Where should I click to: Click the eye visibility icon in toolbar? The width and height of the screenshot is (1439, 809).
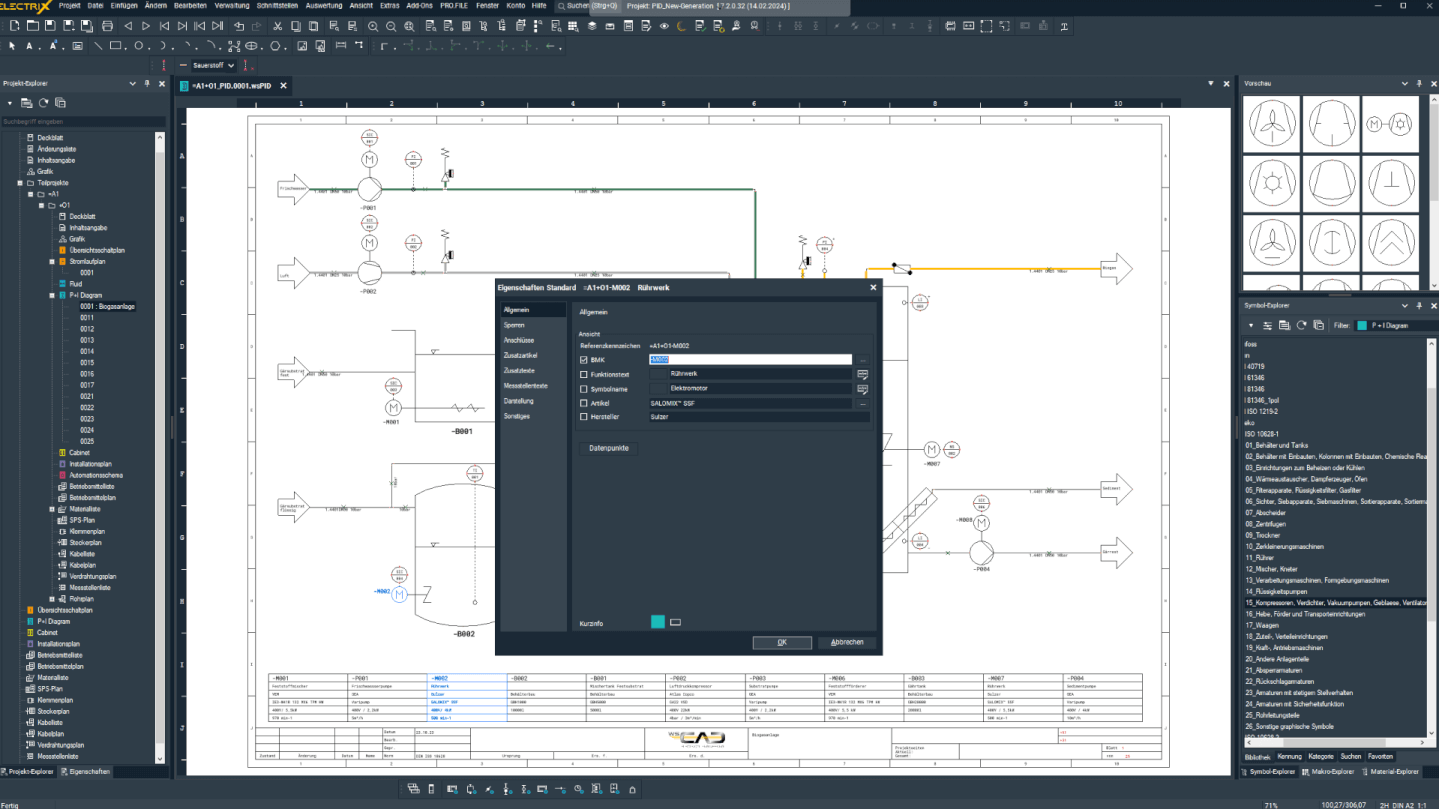tap(664, 26)
